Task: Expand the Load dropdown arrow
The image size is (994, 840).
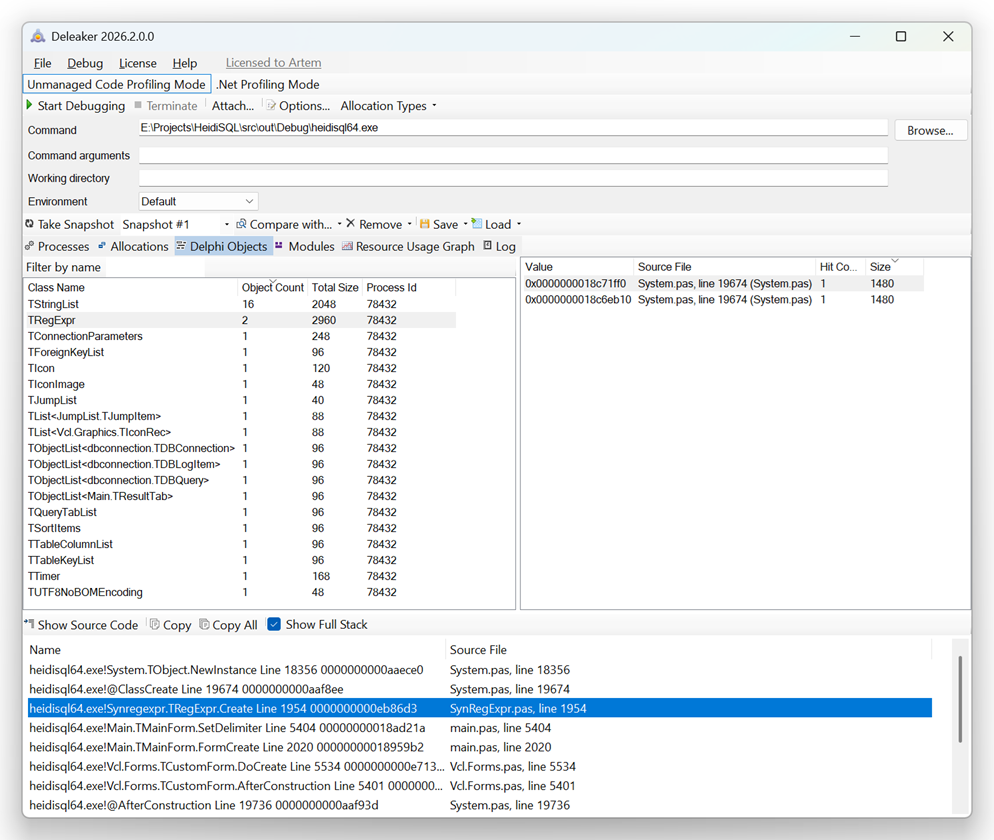Action: pyautogui.click(x=519, y=224)
